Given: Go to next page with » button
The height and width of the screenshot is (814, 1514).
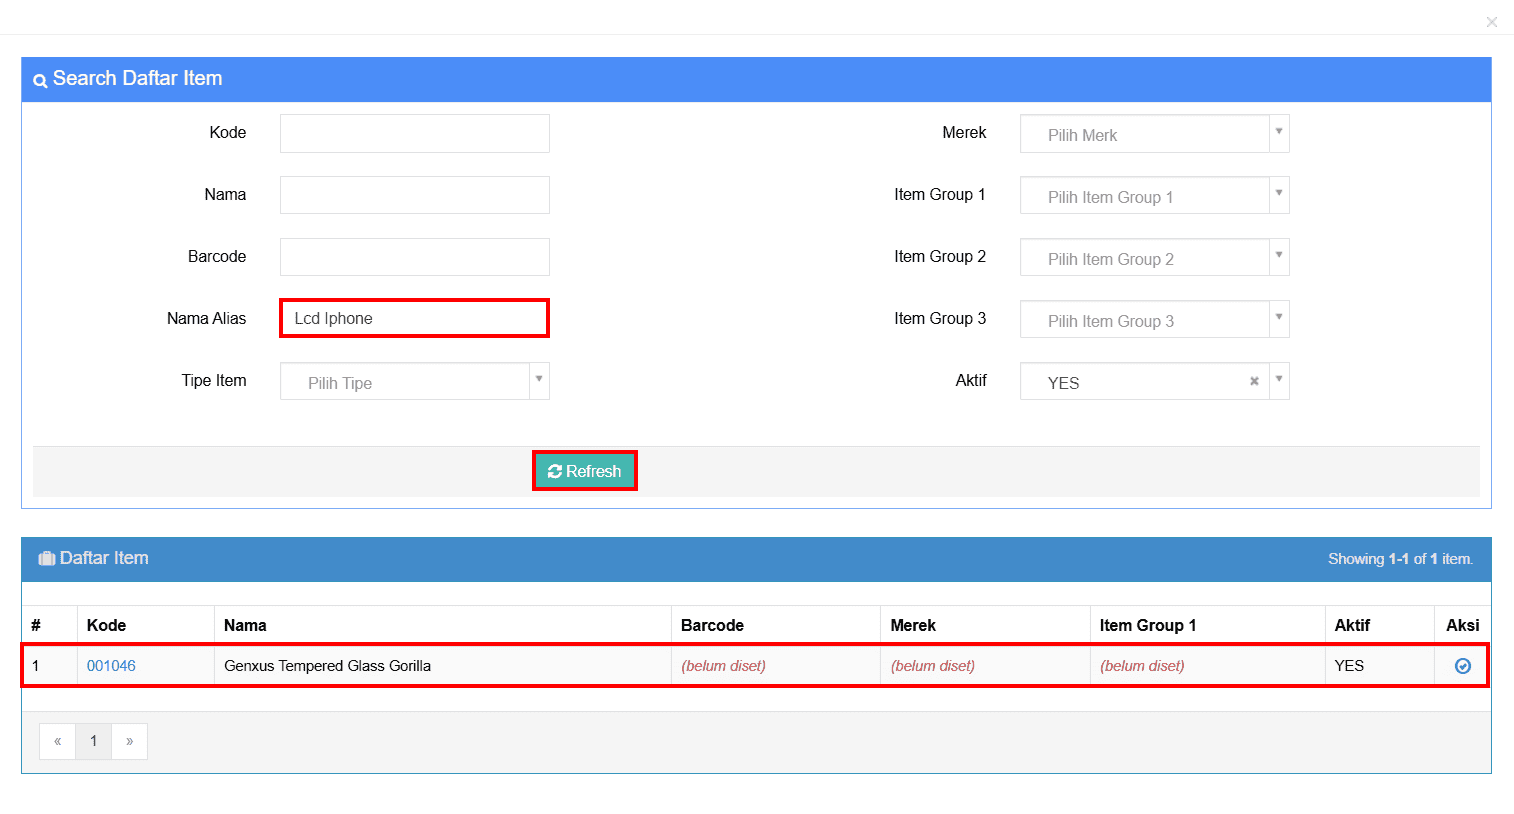Looking at the screenshot, I should tap(129, 742).
